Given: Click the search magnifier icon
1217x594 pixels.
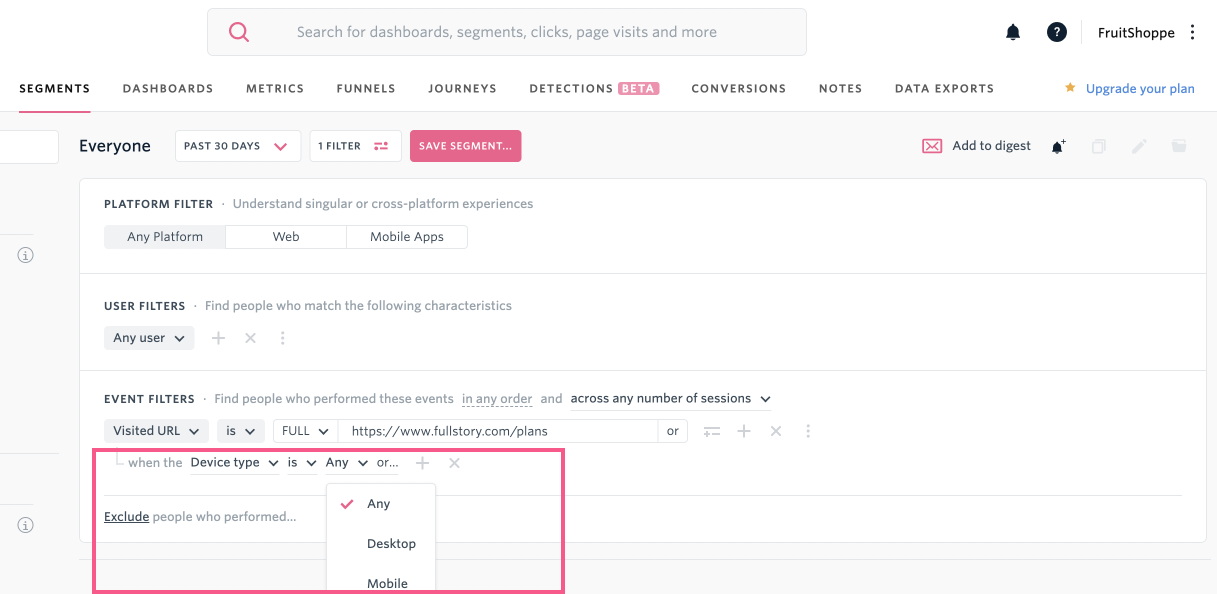Looking at the screenshot, I should (239, 32).
